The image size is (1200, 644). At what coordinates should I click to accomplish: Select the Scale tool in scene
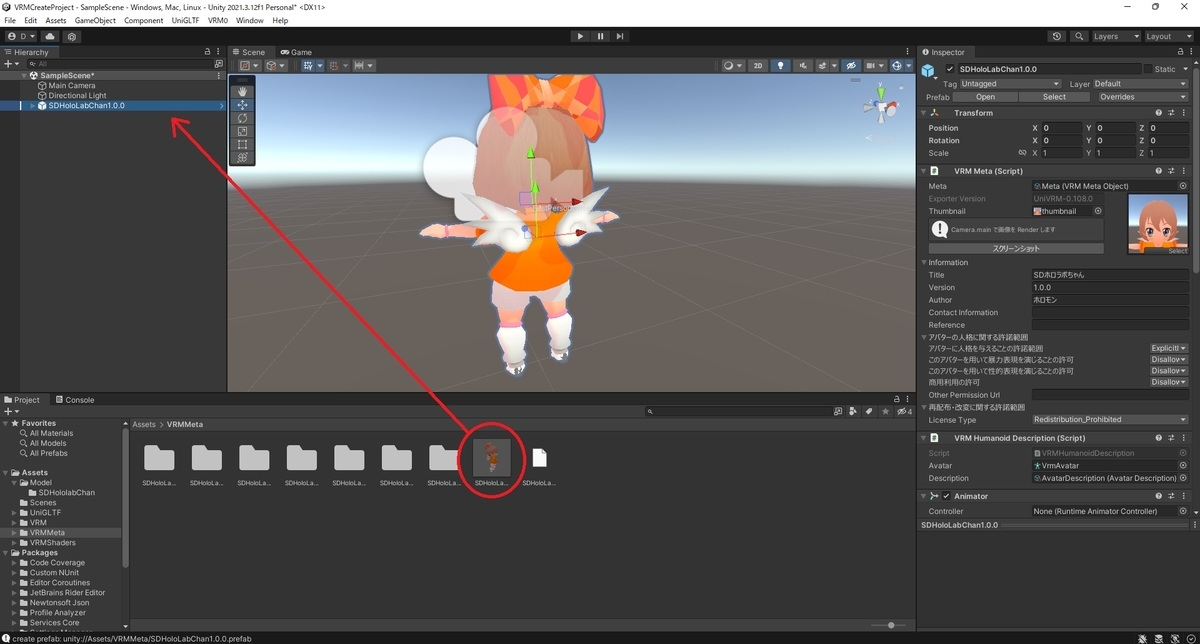242,131
